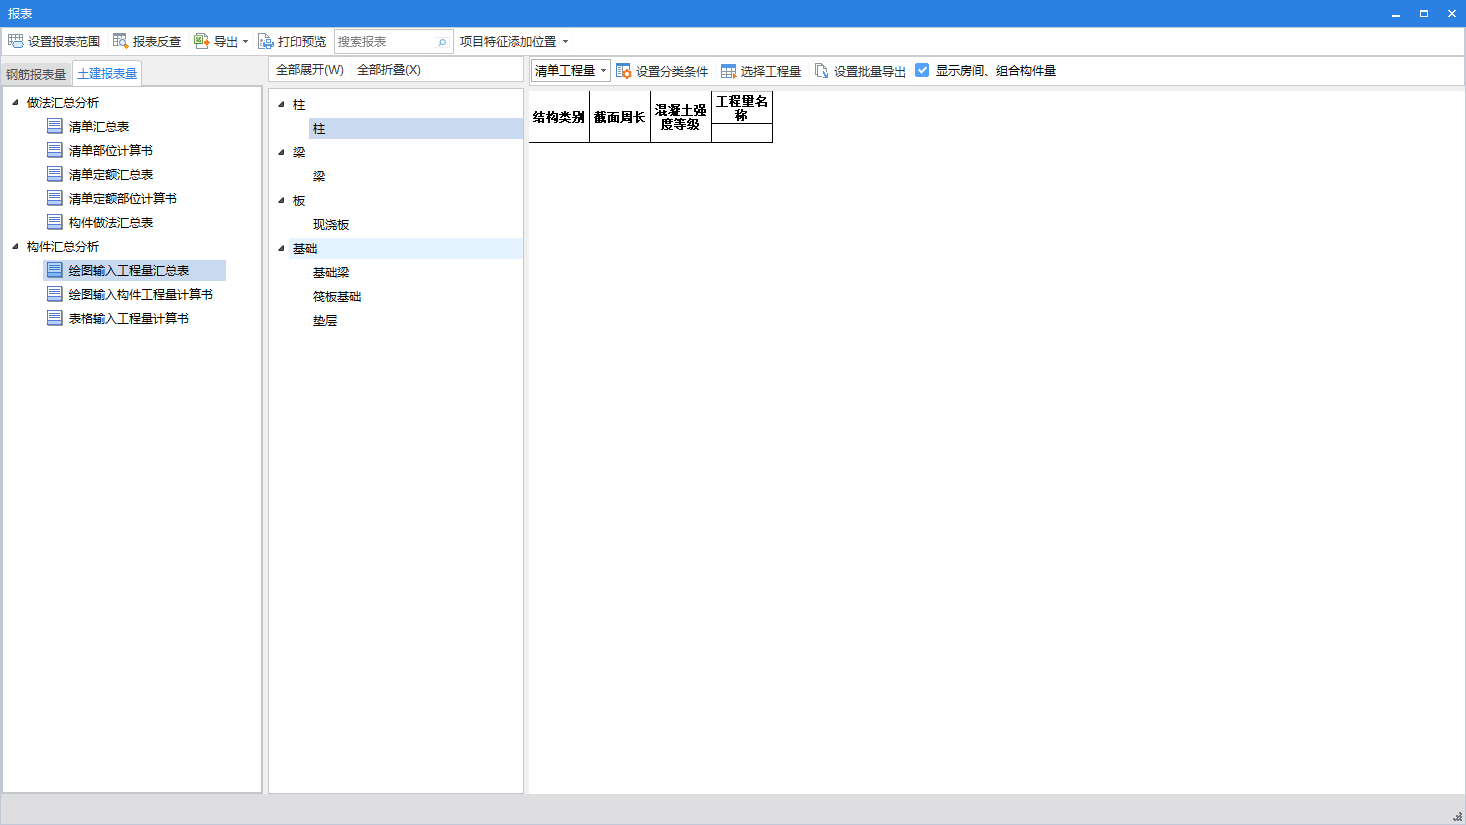
Task: Click 全部折叠(X) button
Action: pos(389,70)
